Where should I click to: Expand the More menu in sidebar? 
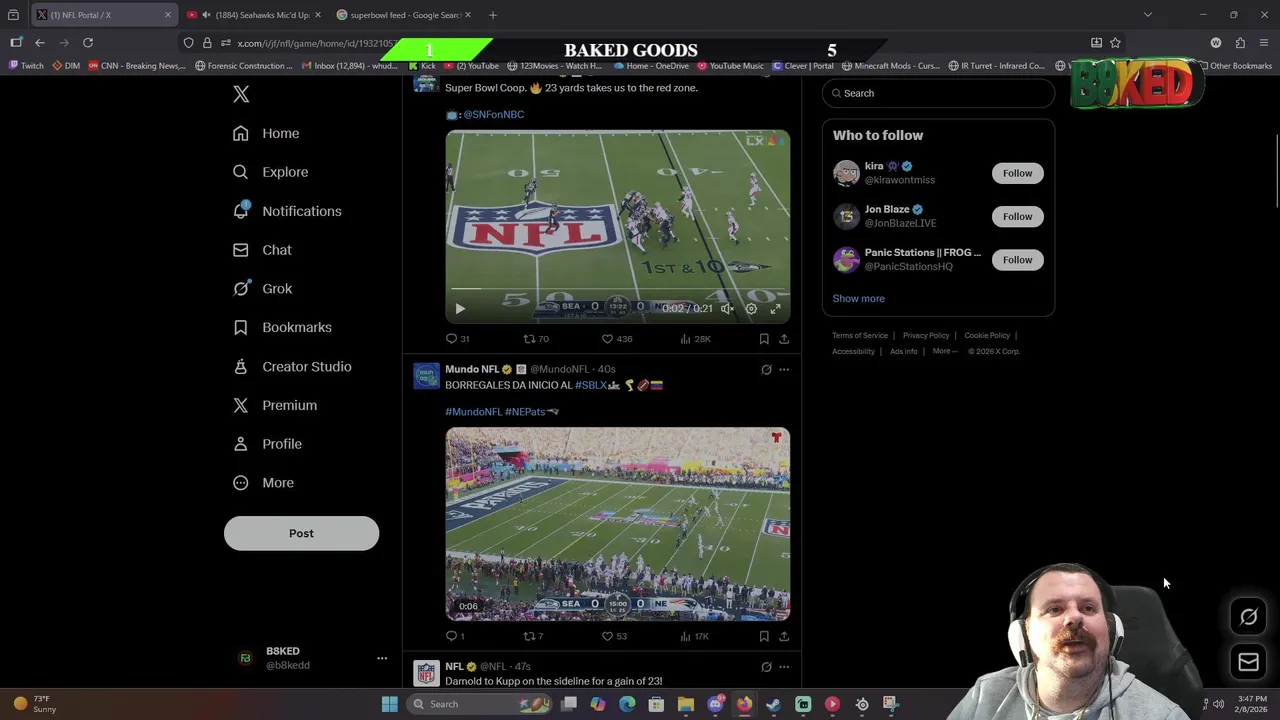click(x=263, y=483)
